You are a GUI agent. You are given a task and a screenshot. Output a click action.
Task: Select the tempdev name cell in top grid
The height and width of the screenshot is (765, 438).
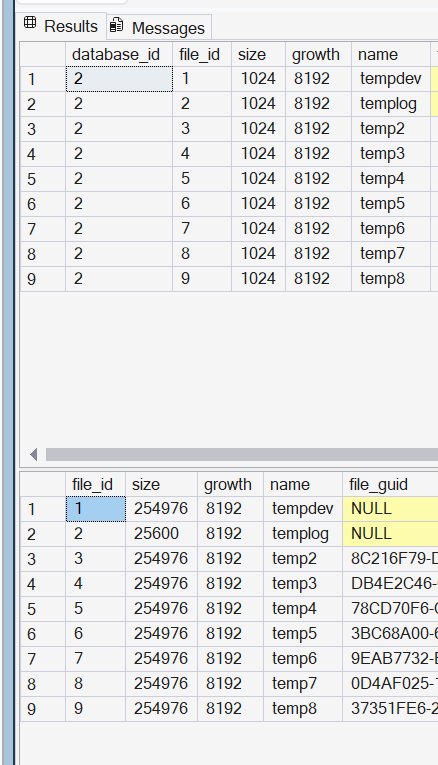click(391, 79)
